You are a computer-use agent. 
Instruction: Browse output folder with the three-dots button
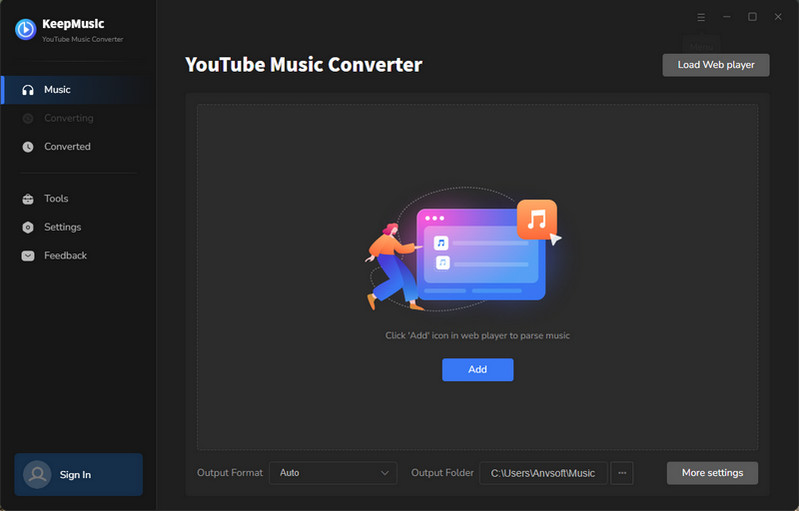(x=622, y=473)
